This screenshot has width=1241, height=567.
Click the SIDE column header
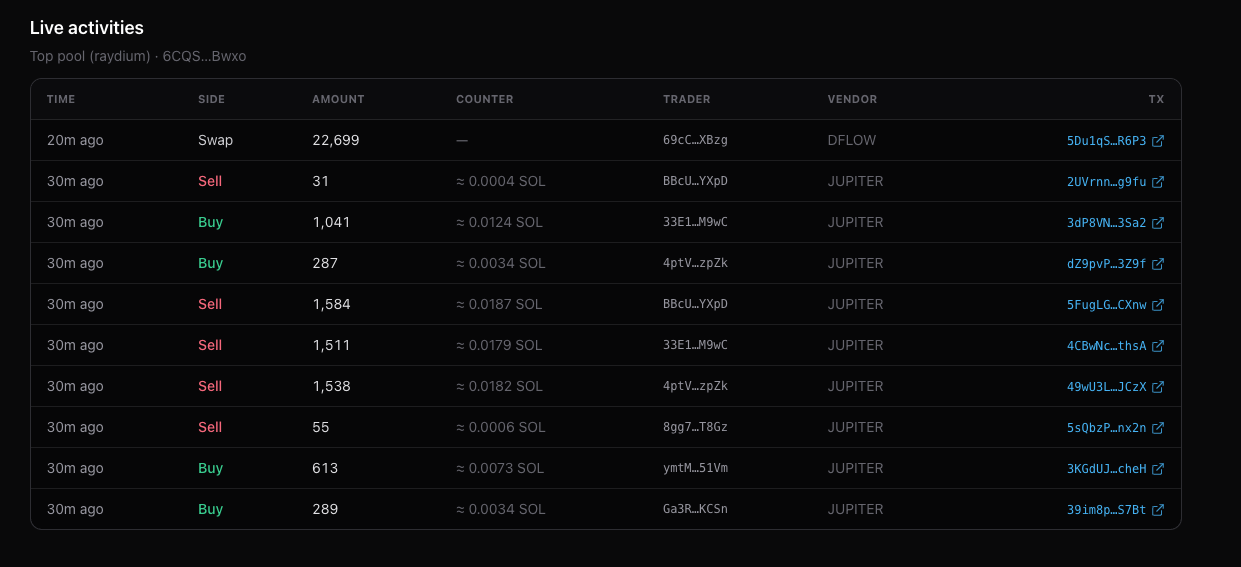tap(211, 99)
